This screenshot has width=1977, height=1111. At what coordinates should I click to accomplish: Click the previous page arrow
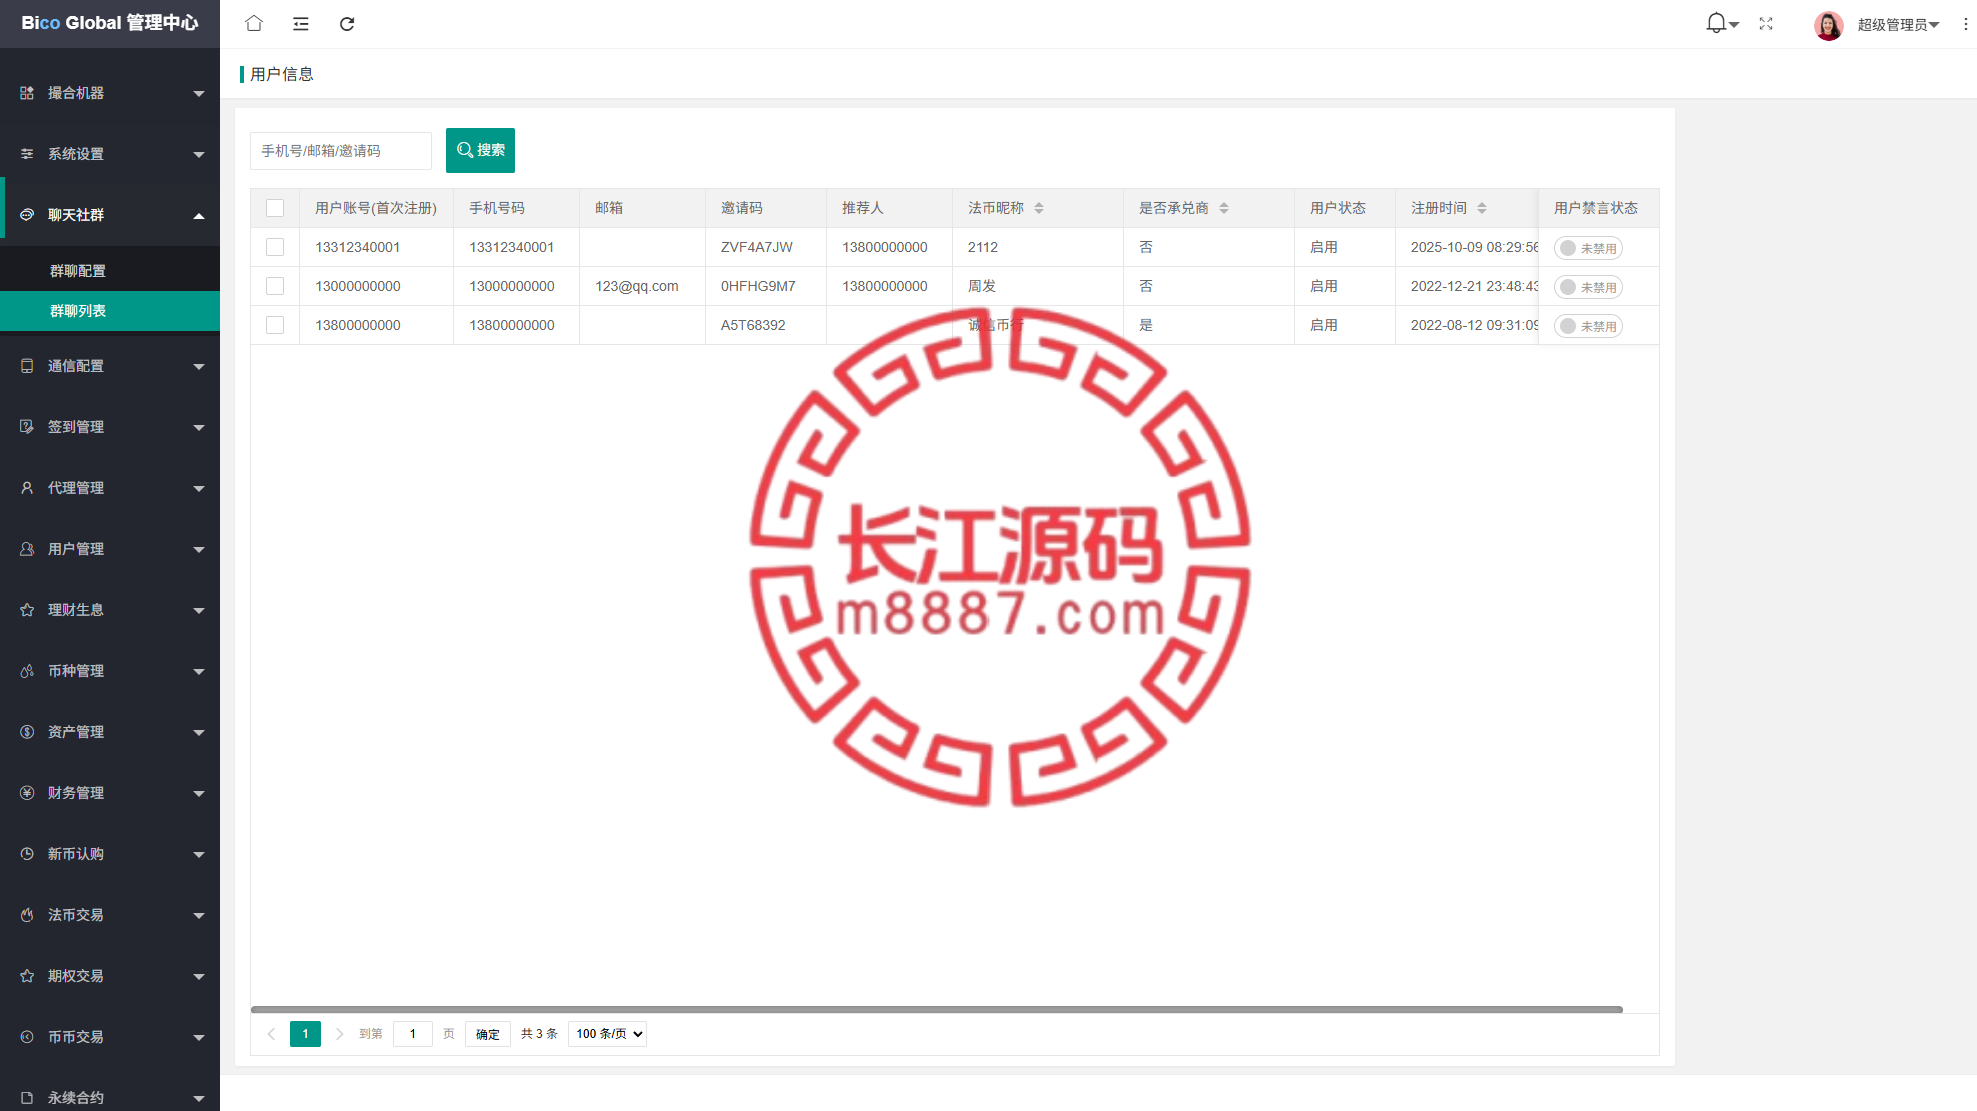[x=271, y=1034]
